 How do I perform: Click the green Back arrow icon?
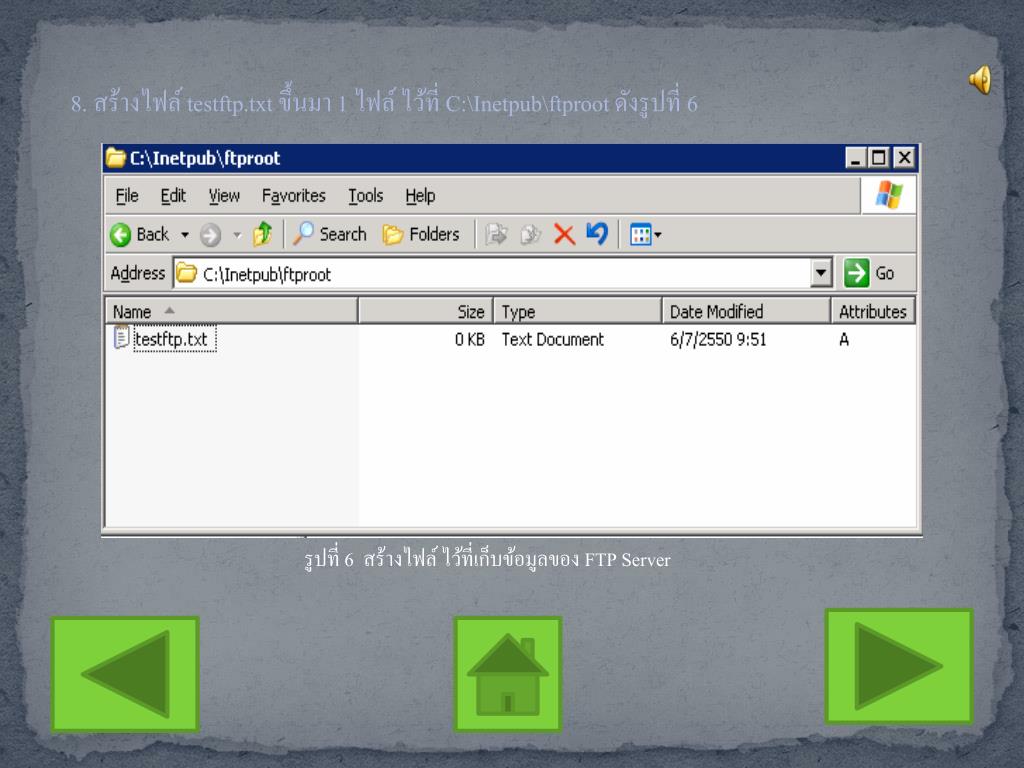click(x=120, y=234)
